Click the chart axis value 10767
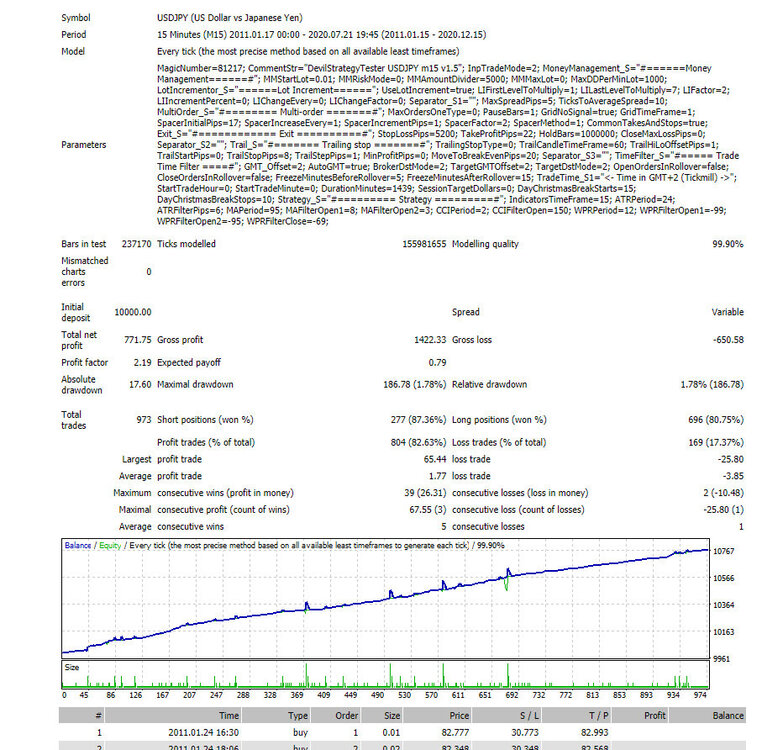783x750 pixels. 724,551
